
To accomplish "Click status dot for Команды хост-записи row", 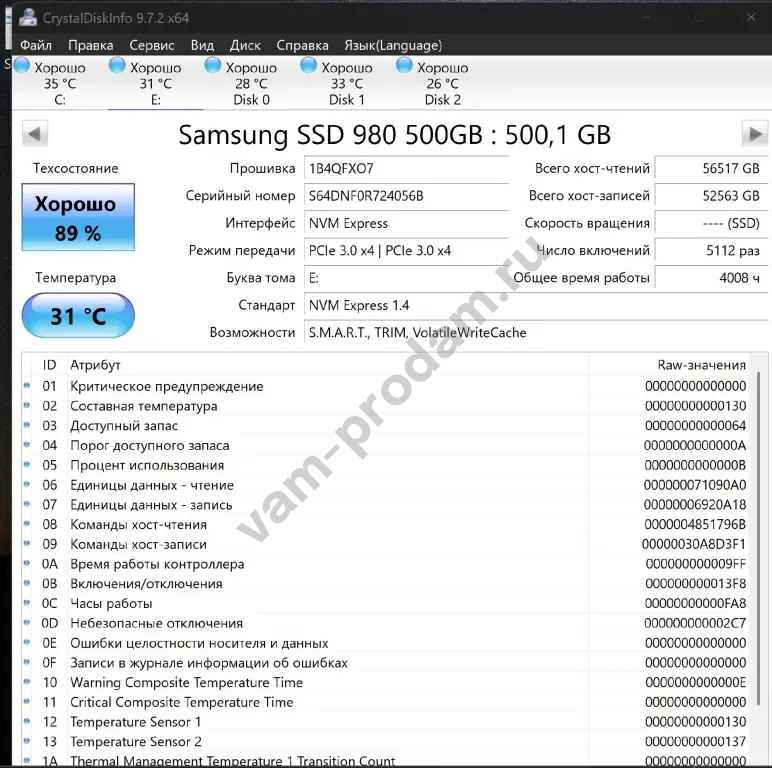I will tap(27, 544).
